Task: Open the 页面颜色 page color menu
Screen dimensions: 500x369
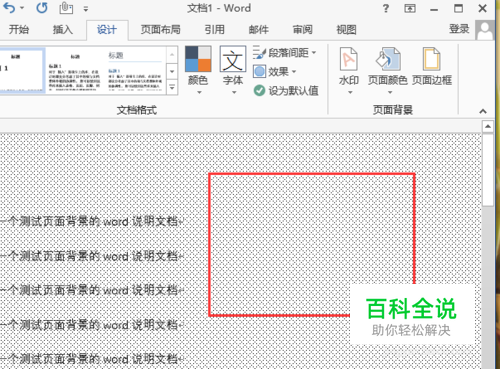Action: 388,70
